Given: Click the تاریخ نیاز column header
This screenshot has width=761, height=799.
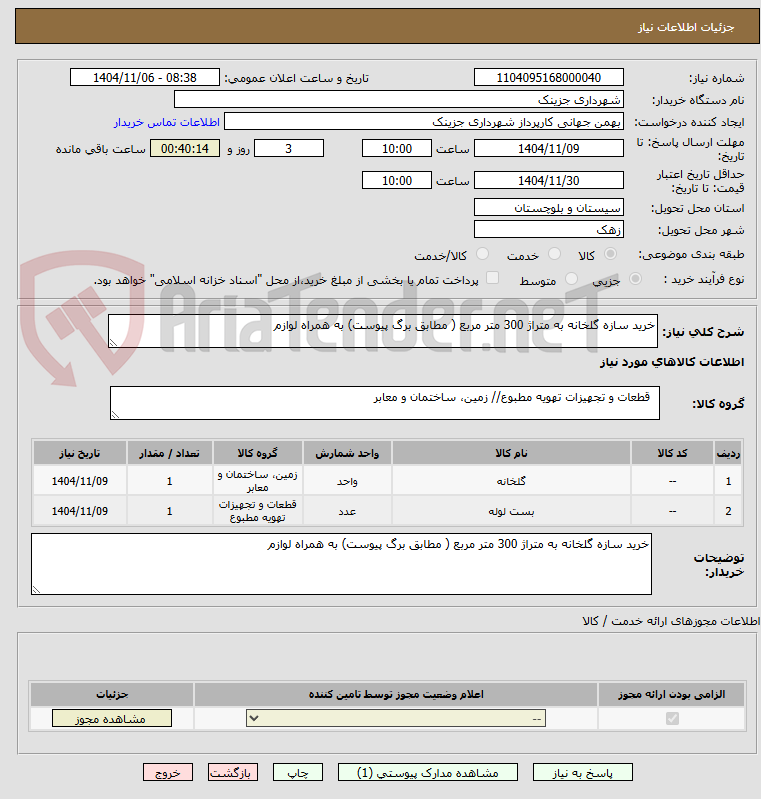Looking at the screenshot, I should tap(80, 453).
